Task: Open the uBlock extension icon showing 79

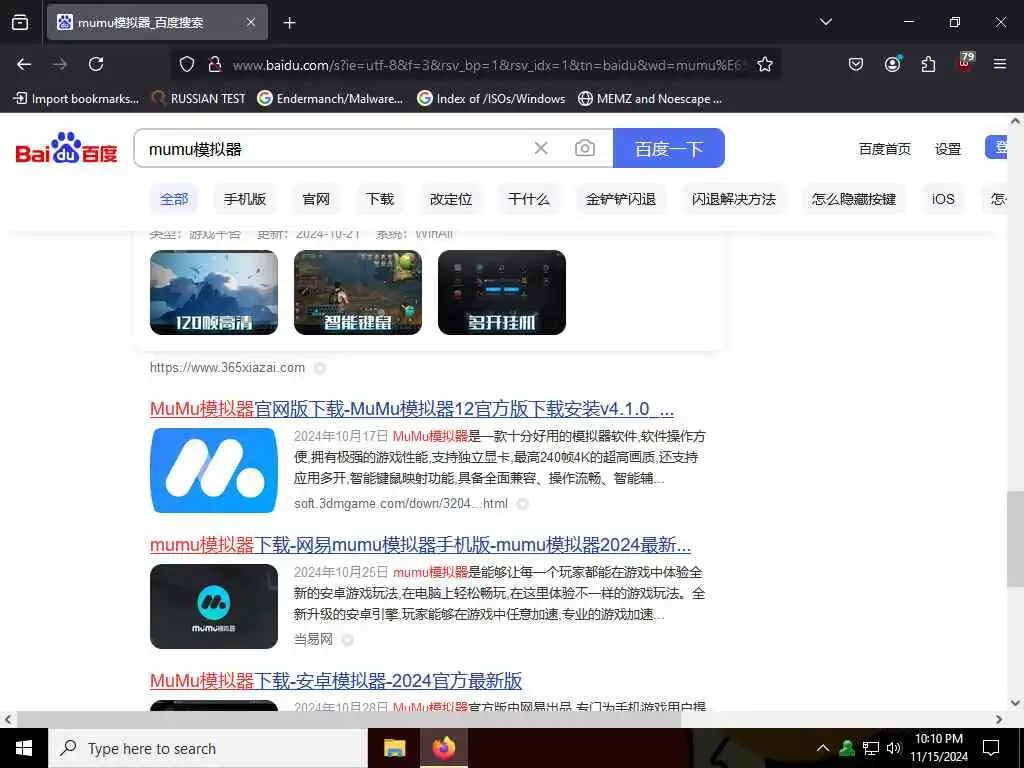Action: [x=965, y=63]
